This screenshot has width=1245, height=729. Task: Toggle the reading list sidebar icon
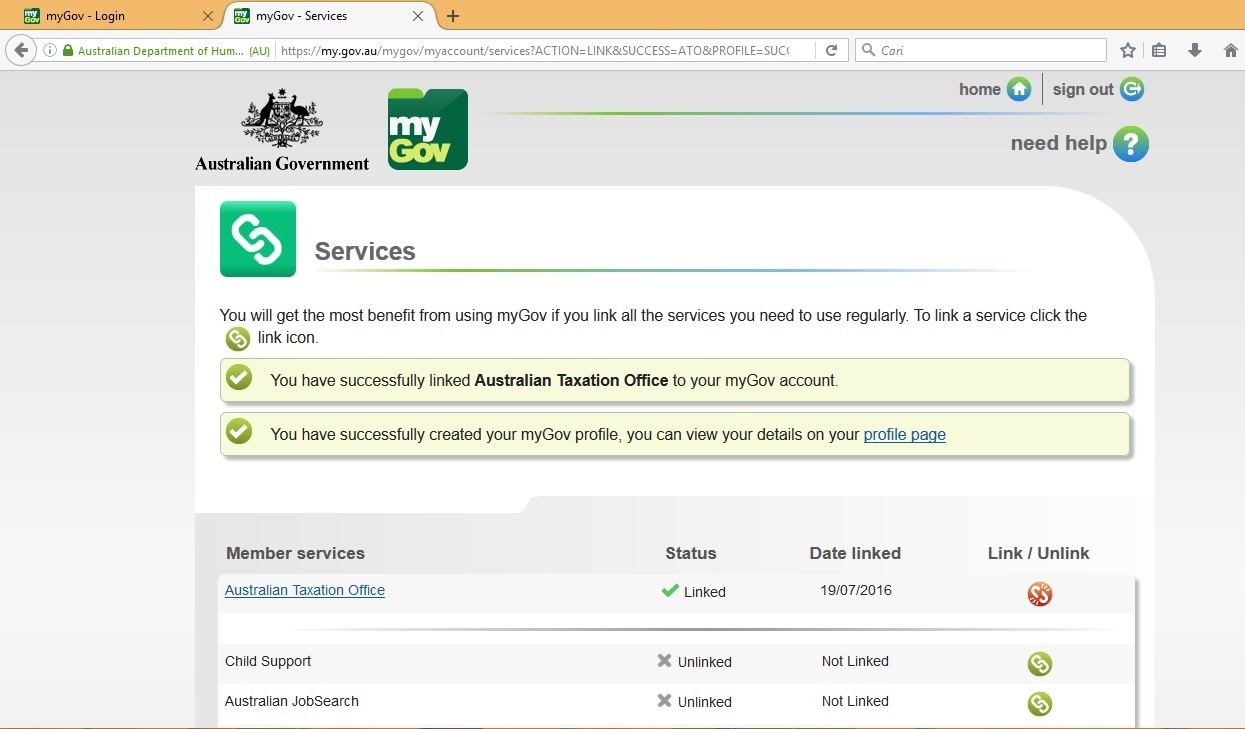click(x=1159, y=48)
